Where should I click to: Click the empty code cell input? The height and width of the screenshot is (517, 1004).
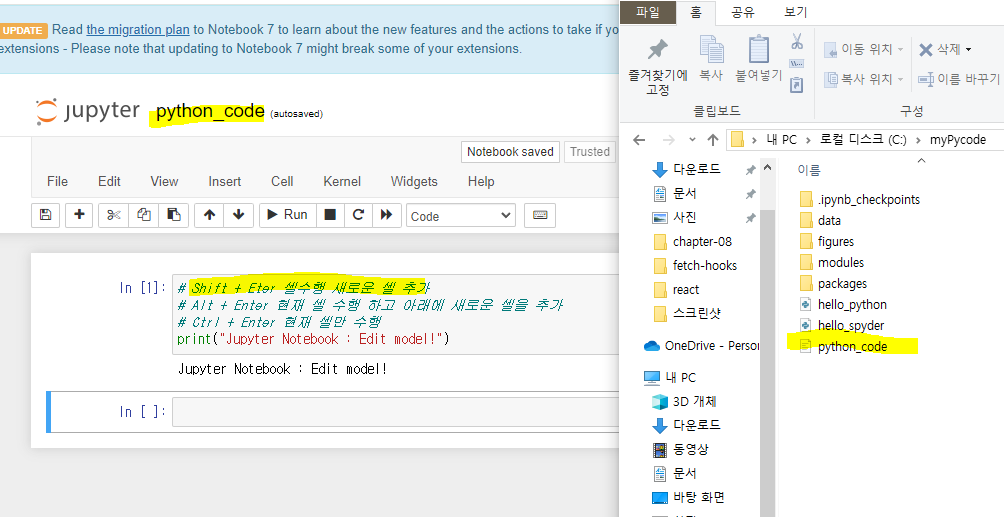click(x=396, y=413)
